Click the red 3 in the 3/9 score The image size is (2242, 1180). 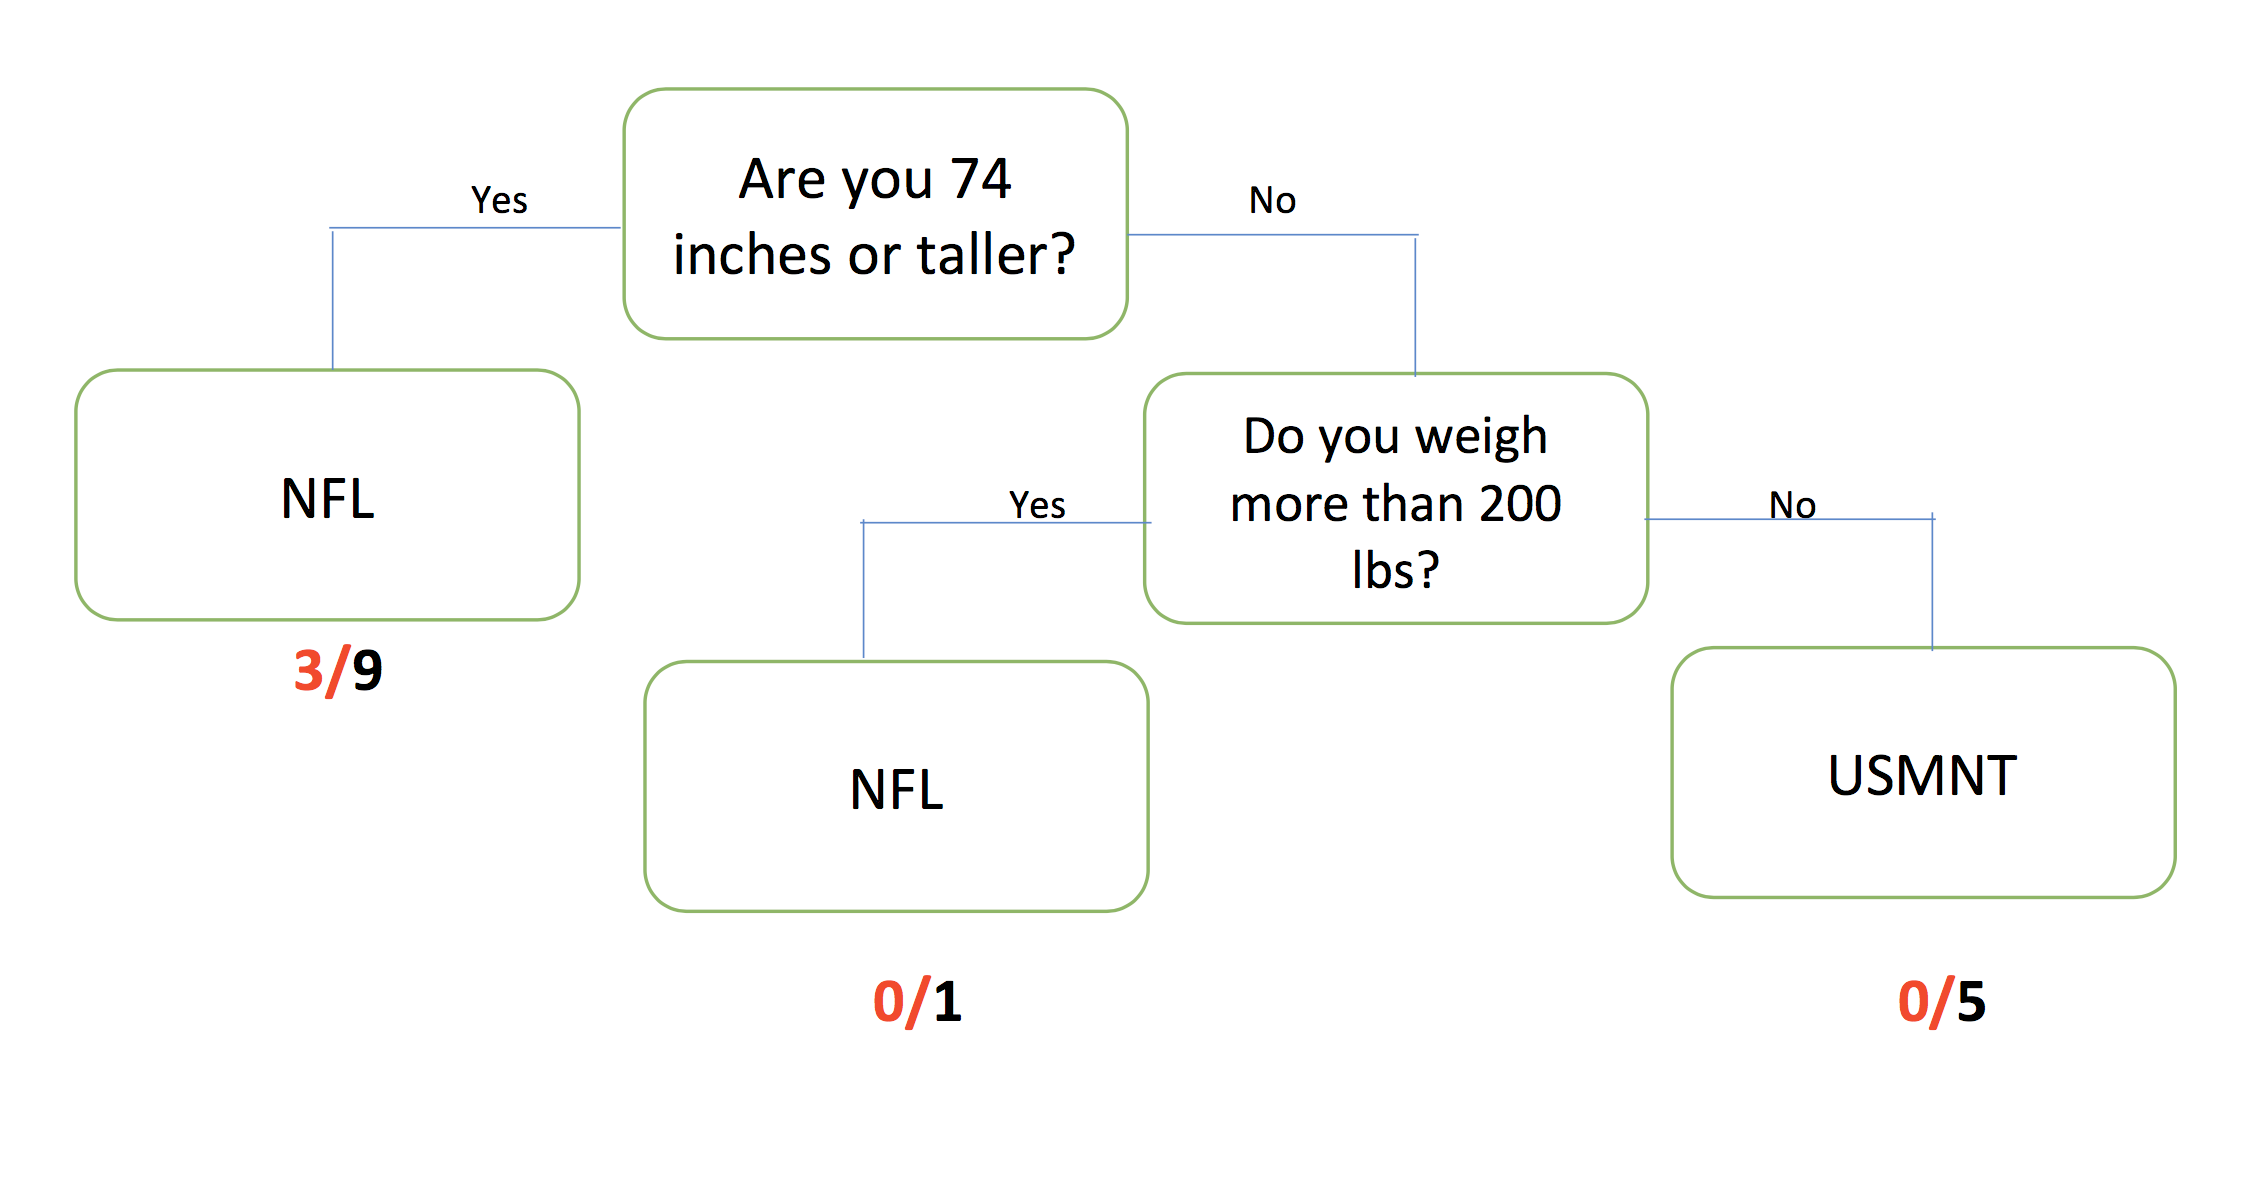coord(309,670)
